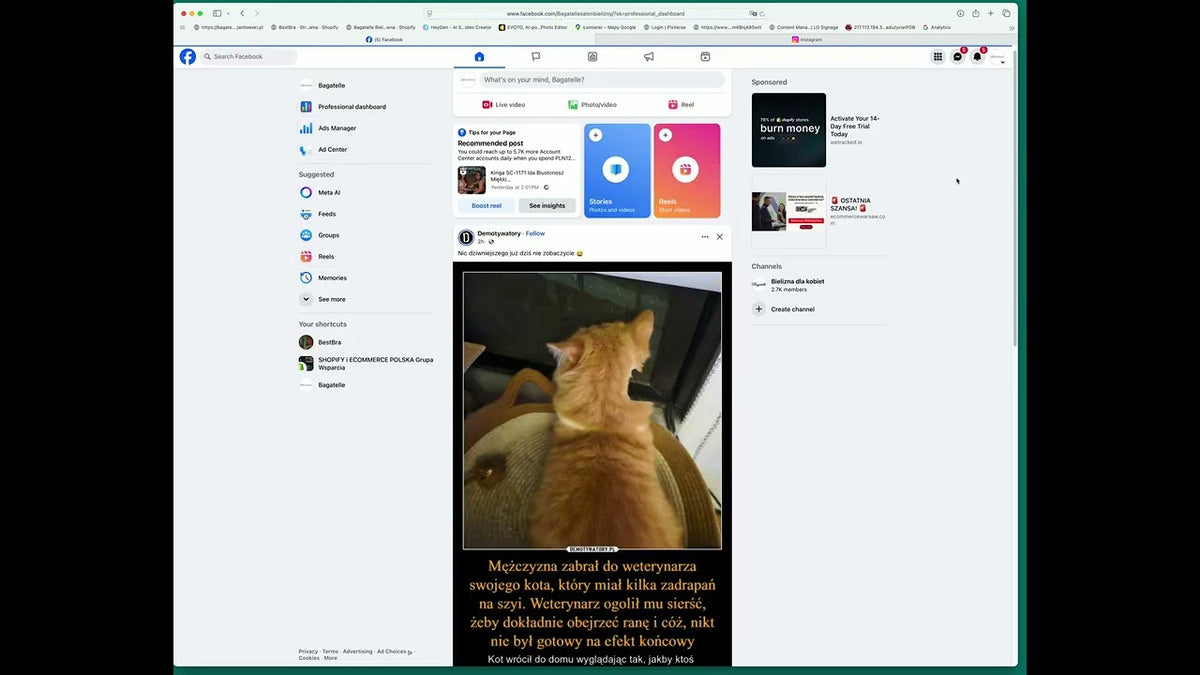The width and height of the screenshot is (1200, 675).
Task: Open the Stories card
Action: pos(617,171)
